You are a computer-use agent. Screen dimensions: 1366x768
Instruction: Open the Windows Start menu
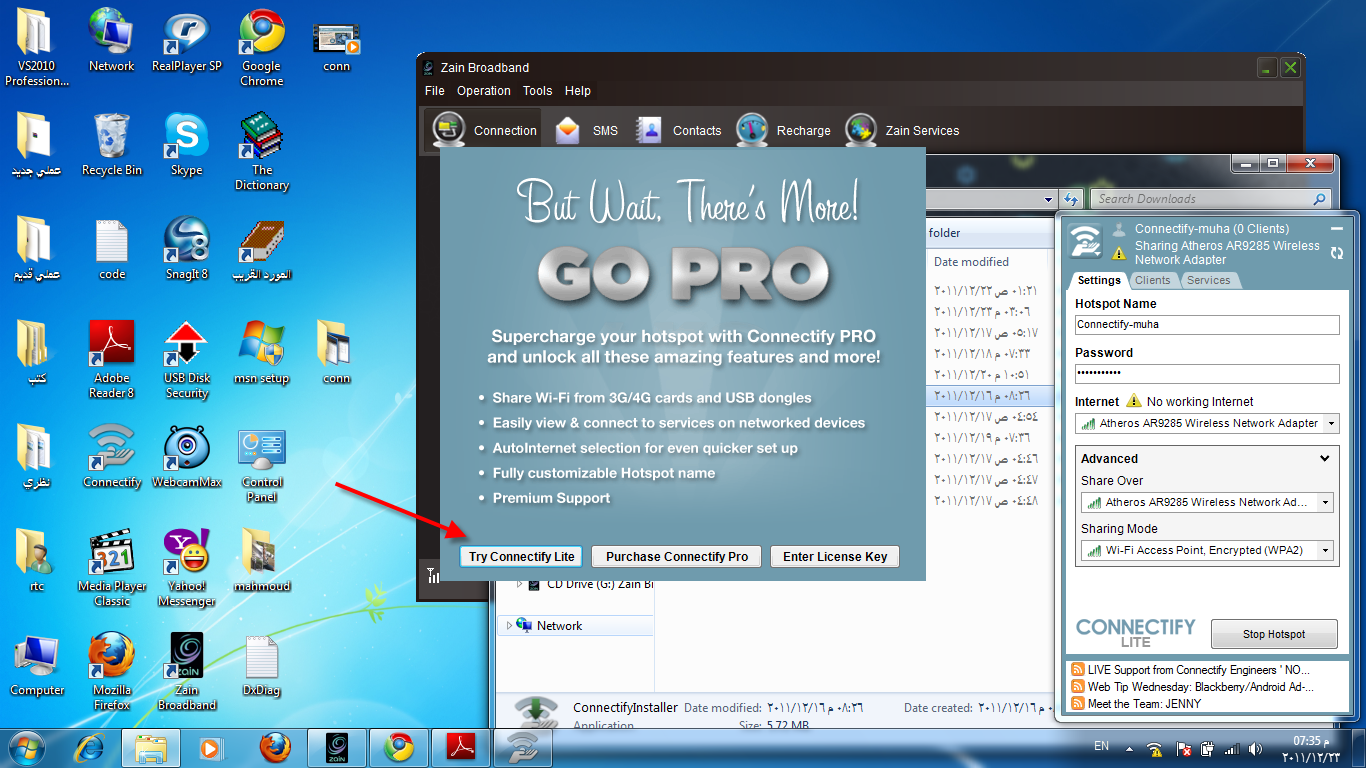[x=27, y=748]
